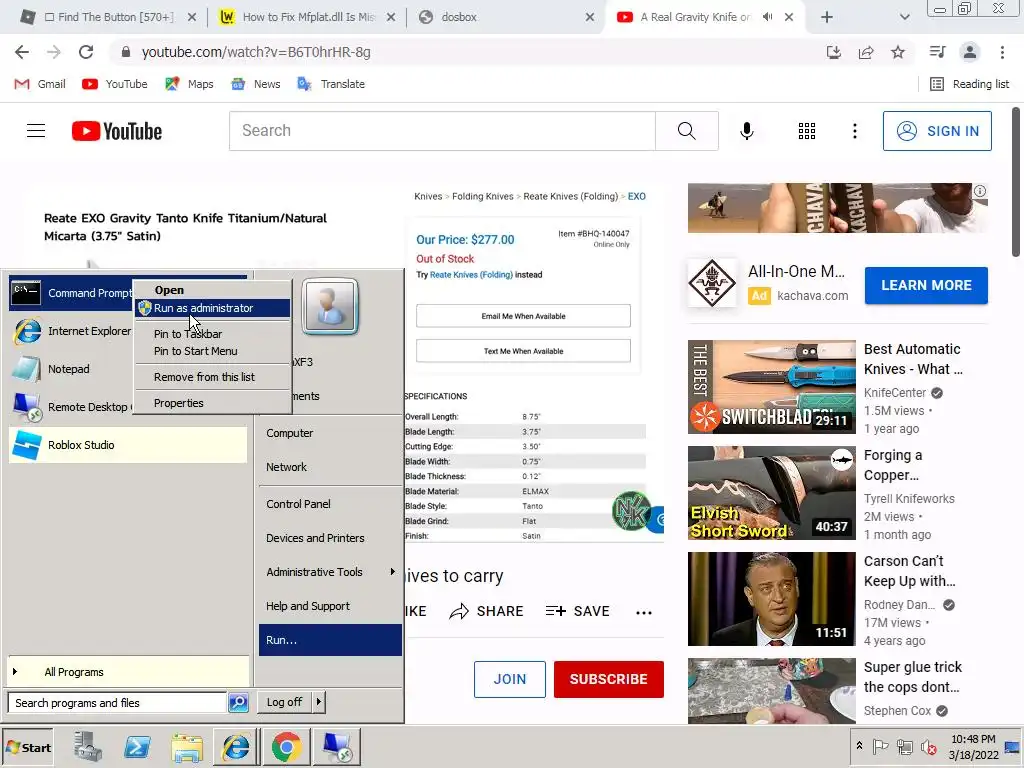
Task: Open Log off options arrow
Action: [x=319, y=702]
